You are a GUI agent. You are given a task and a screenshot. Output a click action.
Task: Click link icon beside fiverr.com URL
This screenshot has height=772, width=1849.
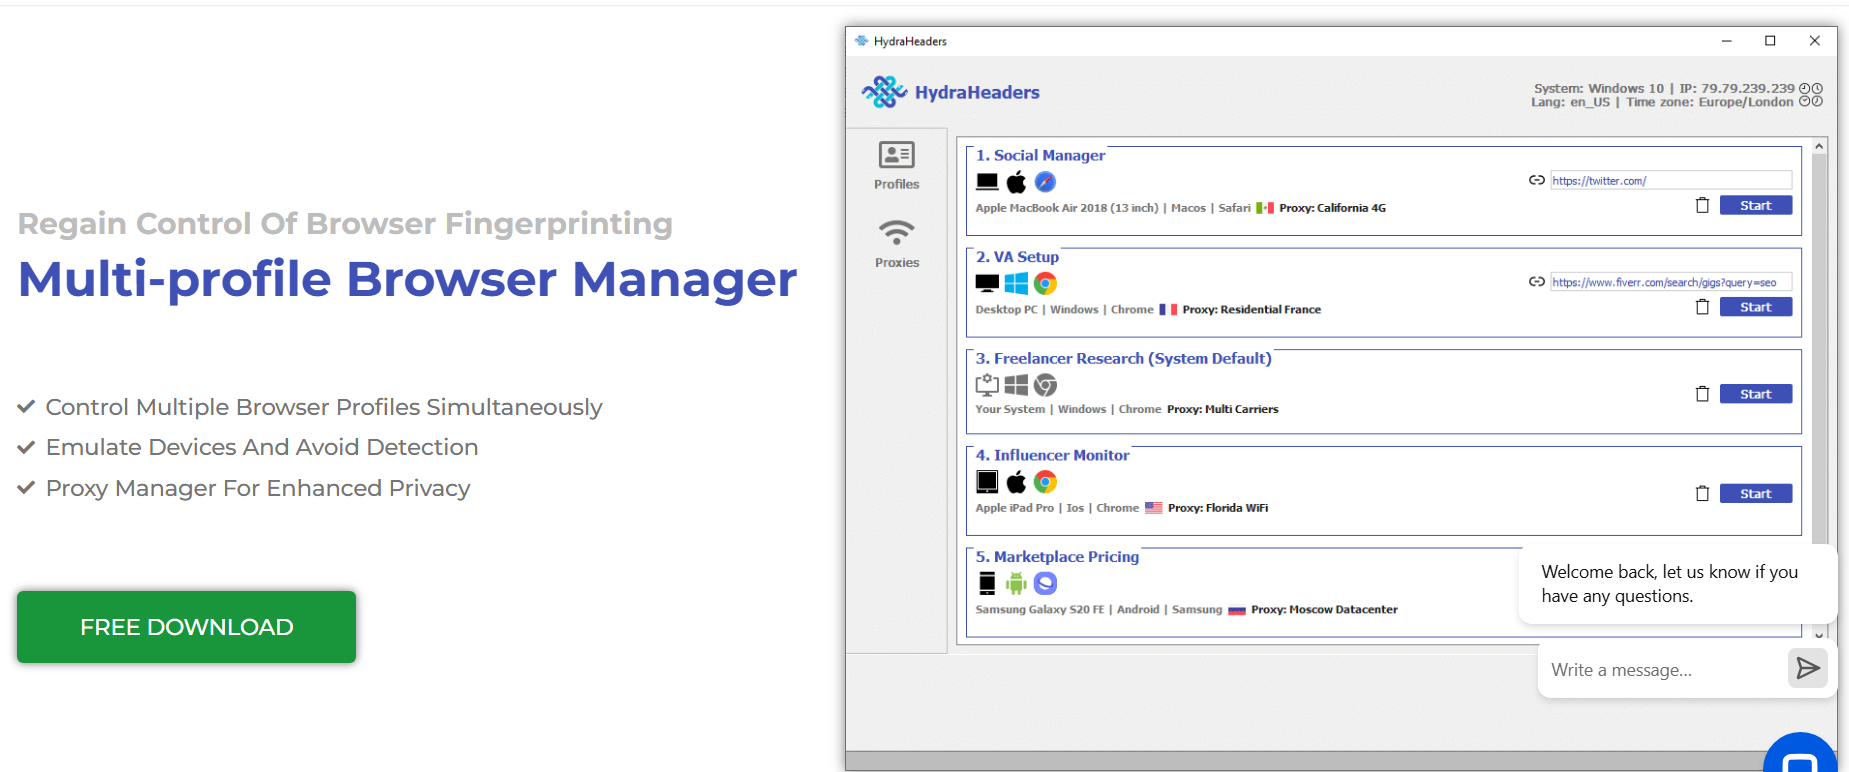click(x=1537, y=282)
